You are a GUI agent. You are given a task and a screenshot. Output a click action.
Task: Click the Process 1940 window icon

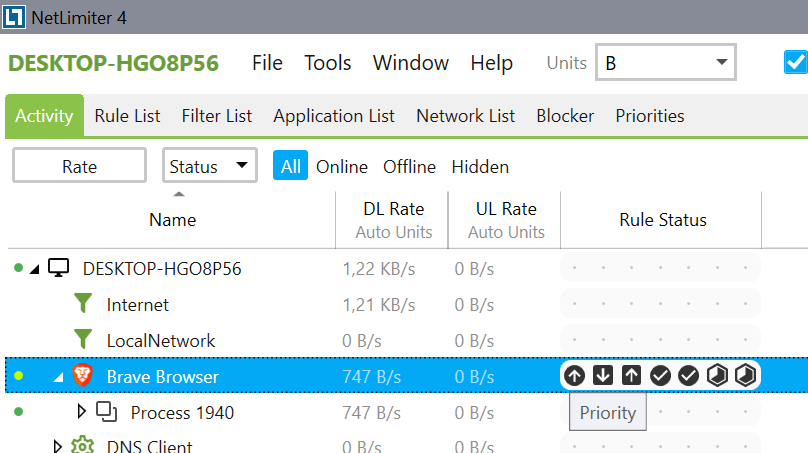[x=107, y=412]
